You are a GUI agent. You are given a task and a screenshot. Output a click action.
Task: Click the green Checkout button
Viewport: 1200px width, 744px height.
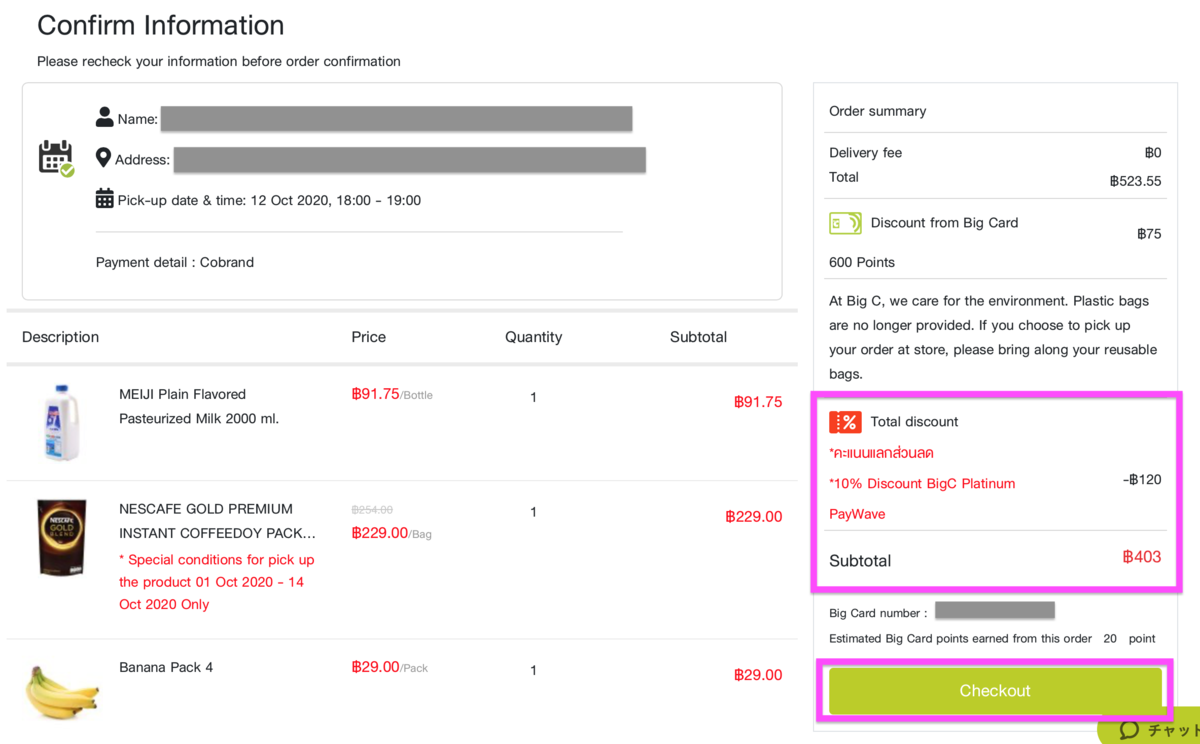(995, 691)
